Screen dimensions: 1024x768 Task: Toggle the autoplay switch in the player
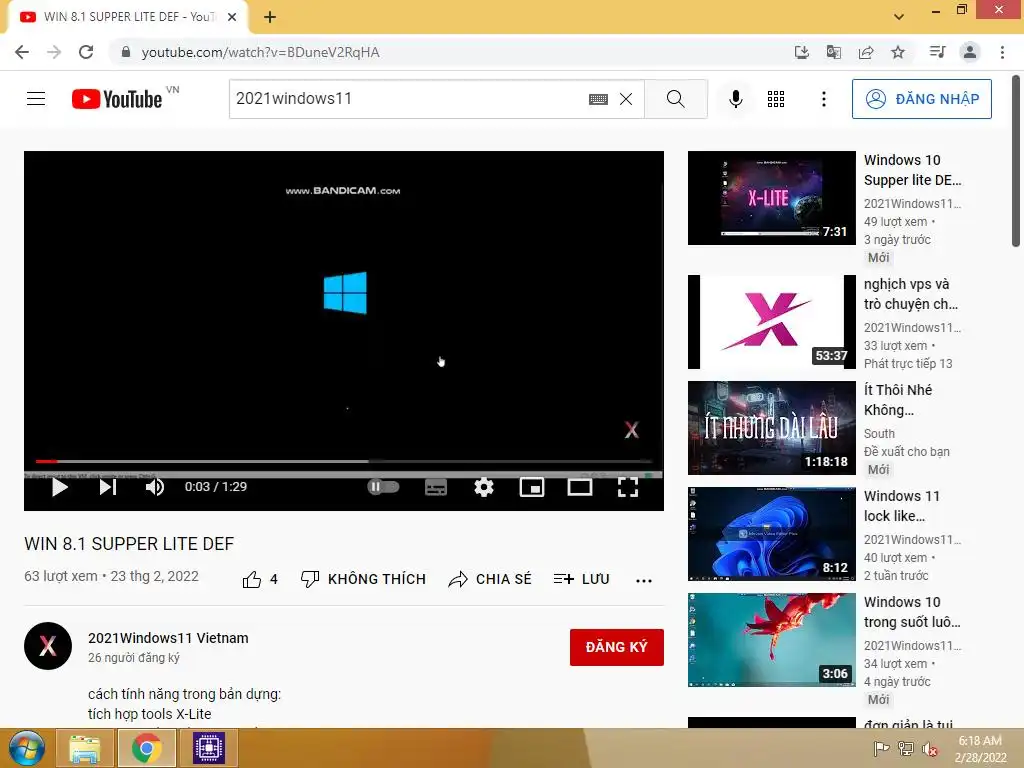383,487
